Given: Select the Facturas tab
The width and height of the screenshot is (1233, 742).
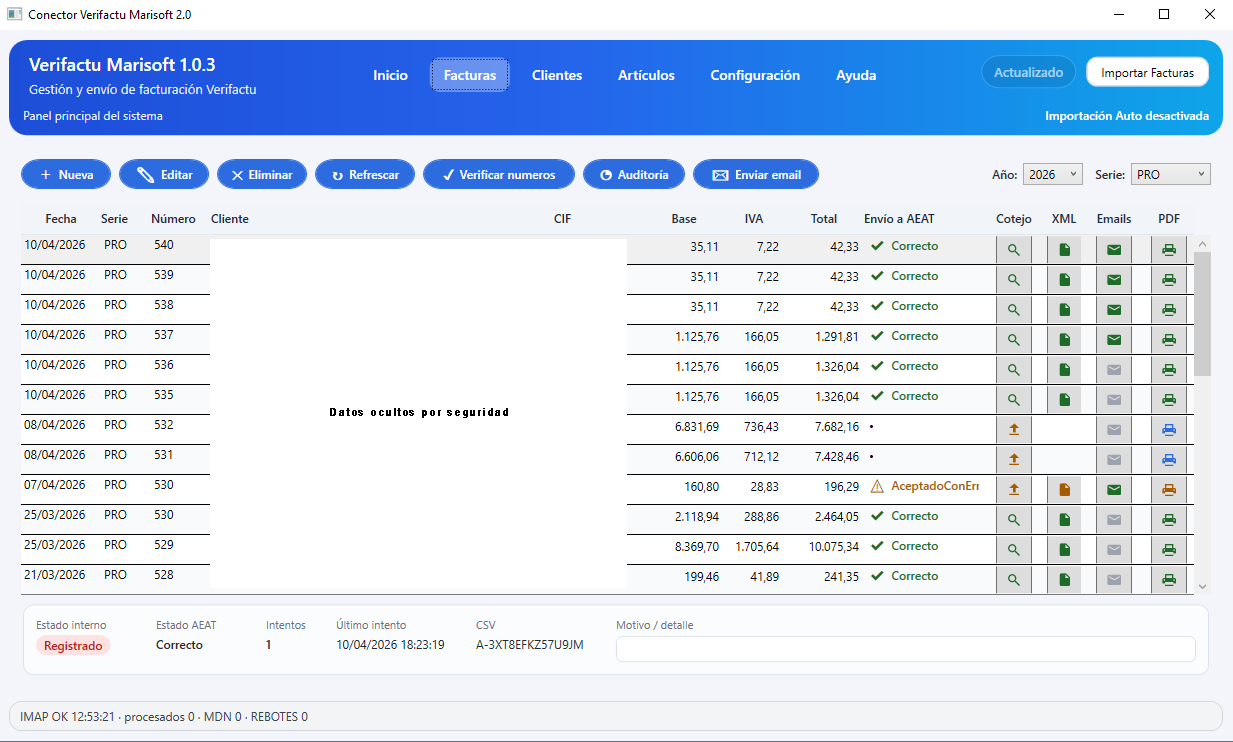Looking at the screenshot, I should coord(470,75).
